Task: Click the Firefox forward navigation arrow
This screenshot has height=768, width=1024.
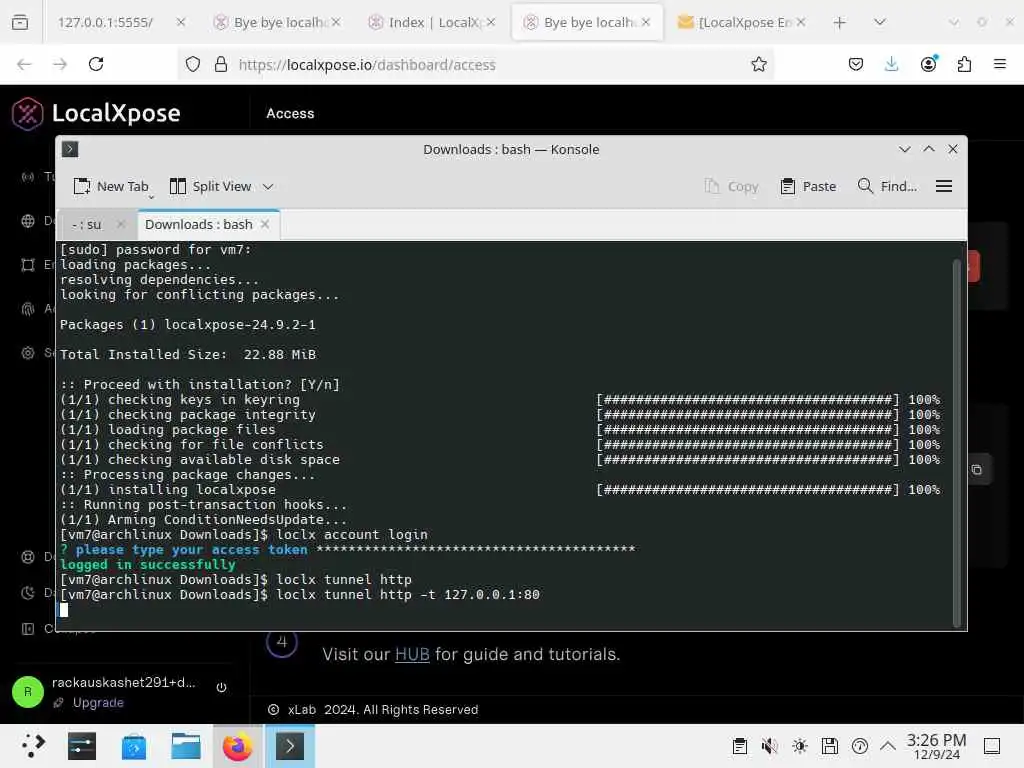Action: coord(60,64)
